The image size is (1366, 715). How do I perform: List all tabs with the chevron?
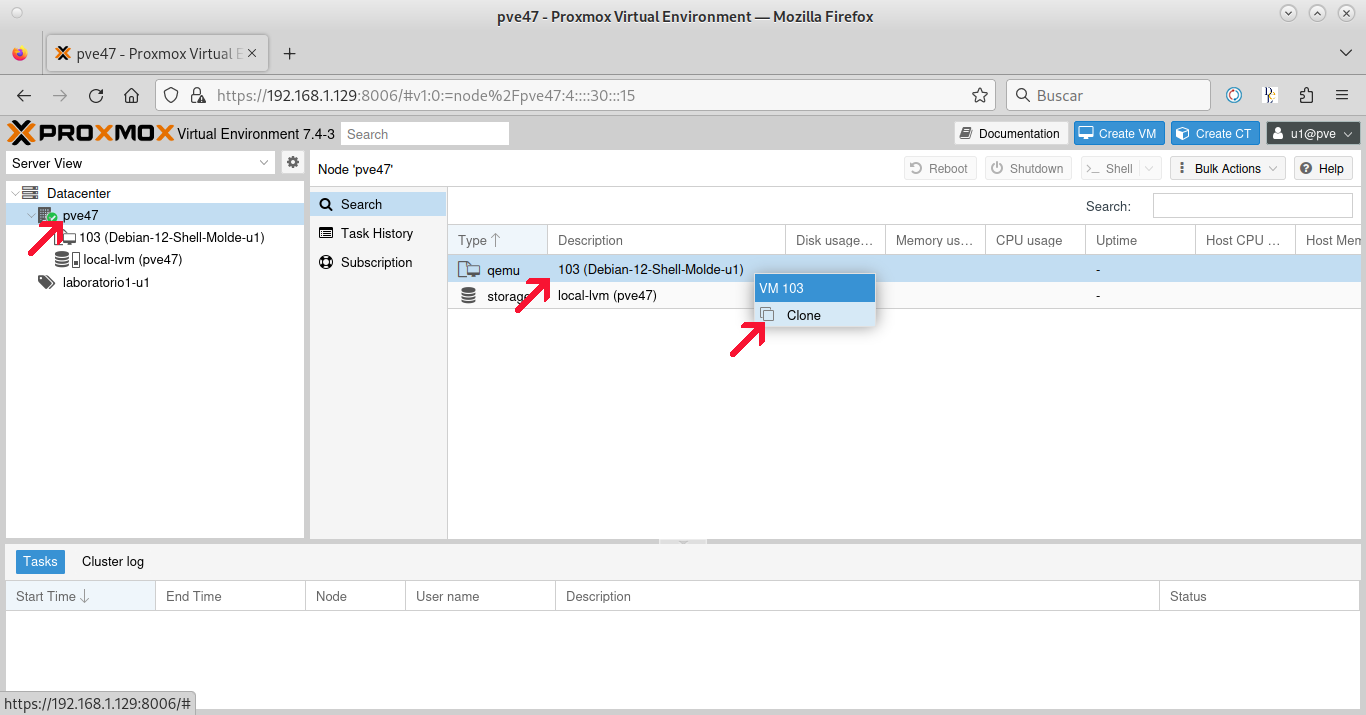click(1346, 53)
